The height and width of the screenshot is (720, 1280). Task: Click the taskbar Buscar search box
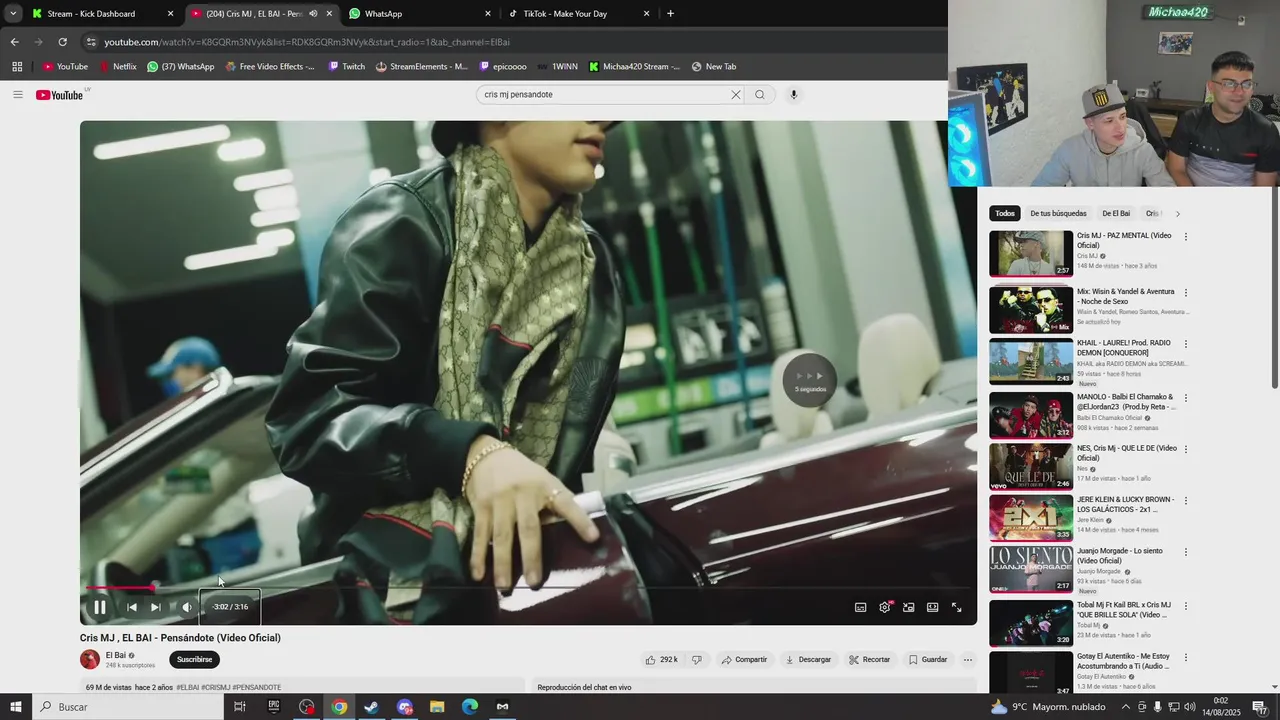pos(127,707)
